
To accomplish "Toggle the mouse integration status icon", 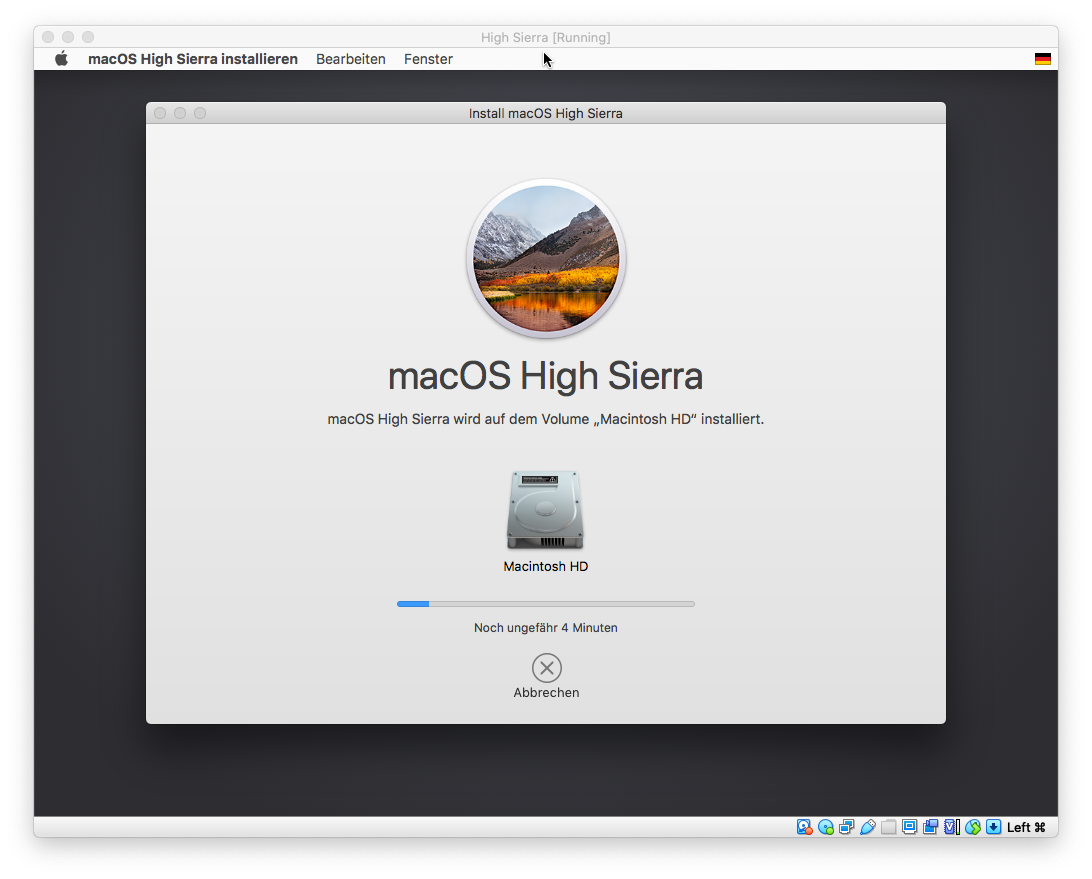I will click(973, 827).
